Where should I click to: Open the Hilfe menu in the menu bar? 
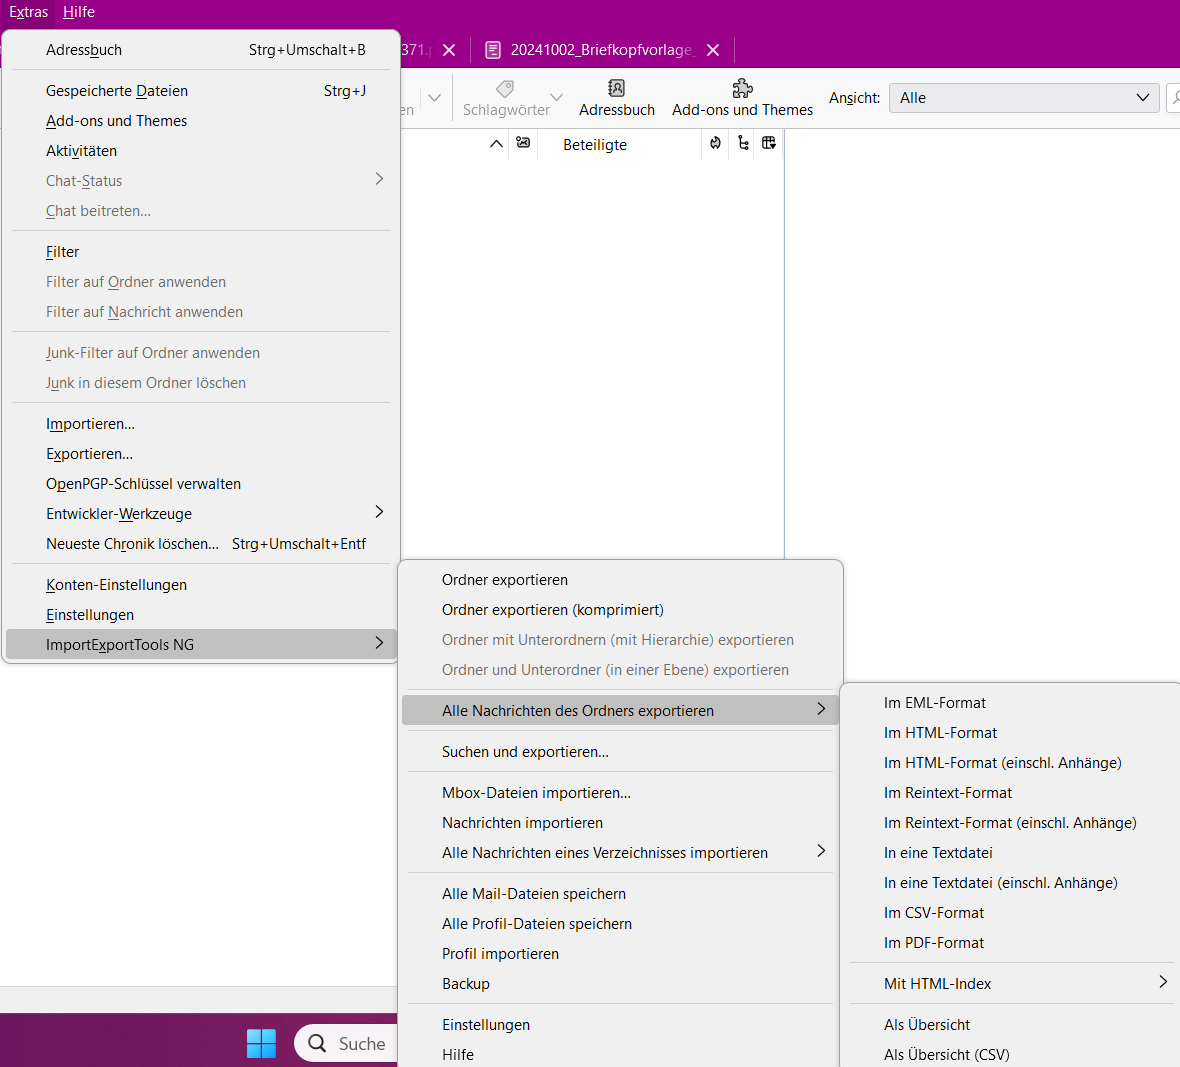79,12
